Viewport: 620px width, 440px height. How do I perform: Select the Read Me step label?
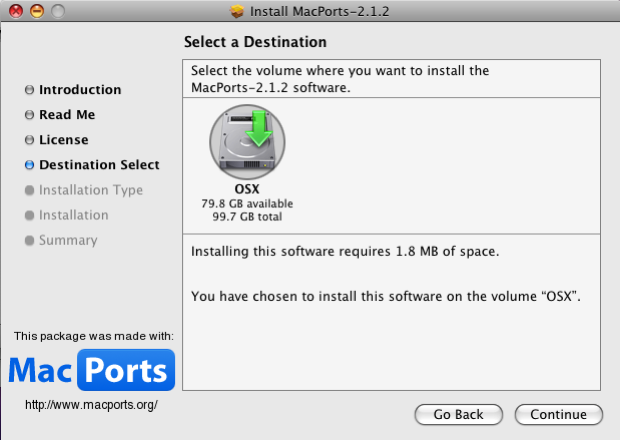click(67, 115)
